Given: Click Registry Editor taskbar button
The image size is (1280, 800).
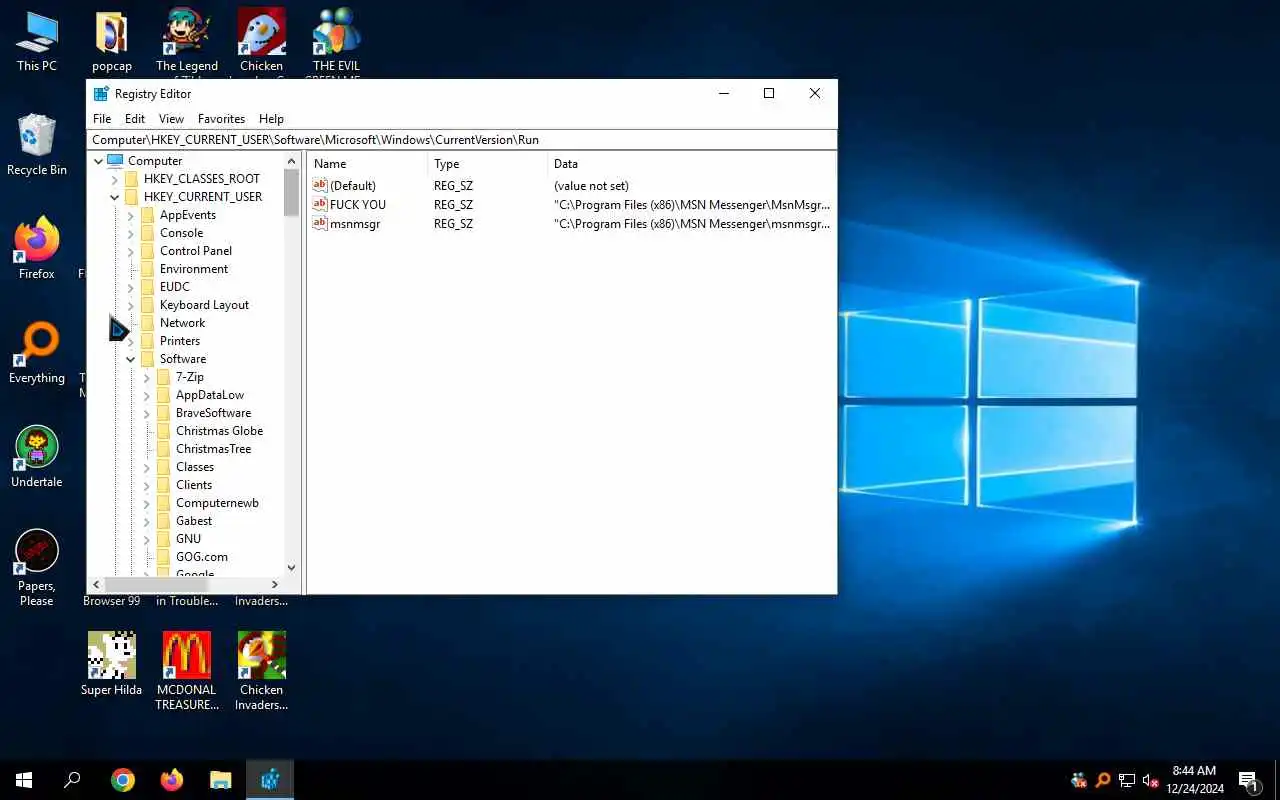Looking at the screenshot, I should coord(270,780).
